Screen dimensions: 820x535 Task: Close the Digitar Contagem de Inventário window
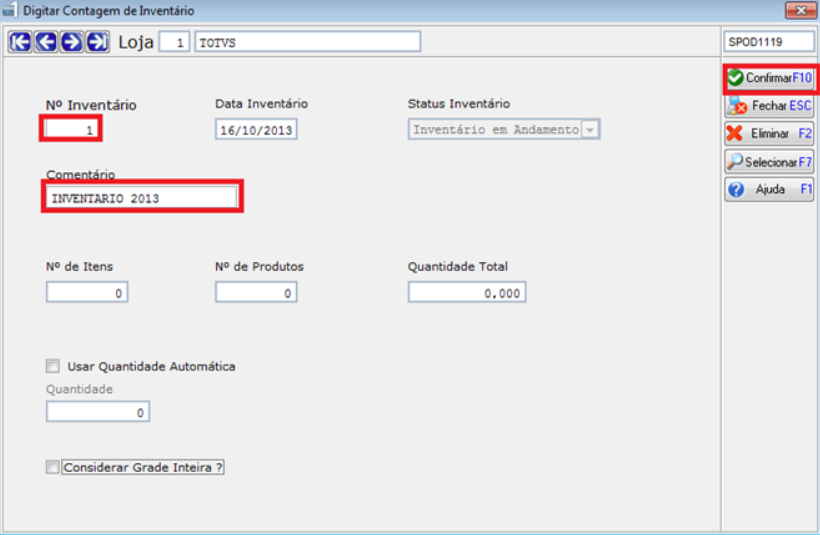pyautogui.click(x=800, y=10)
